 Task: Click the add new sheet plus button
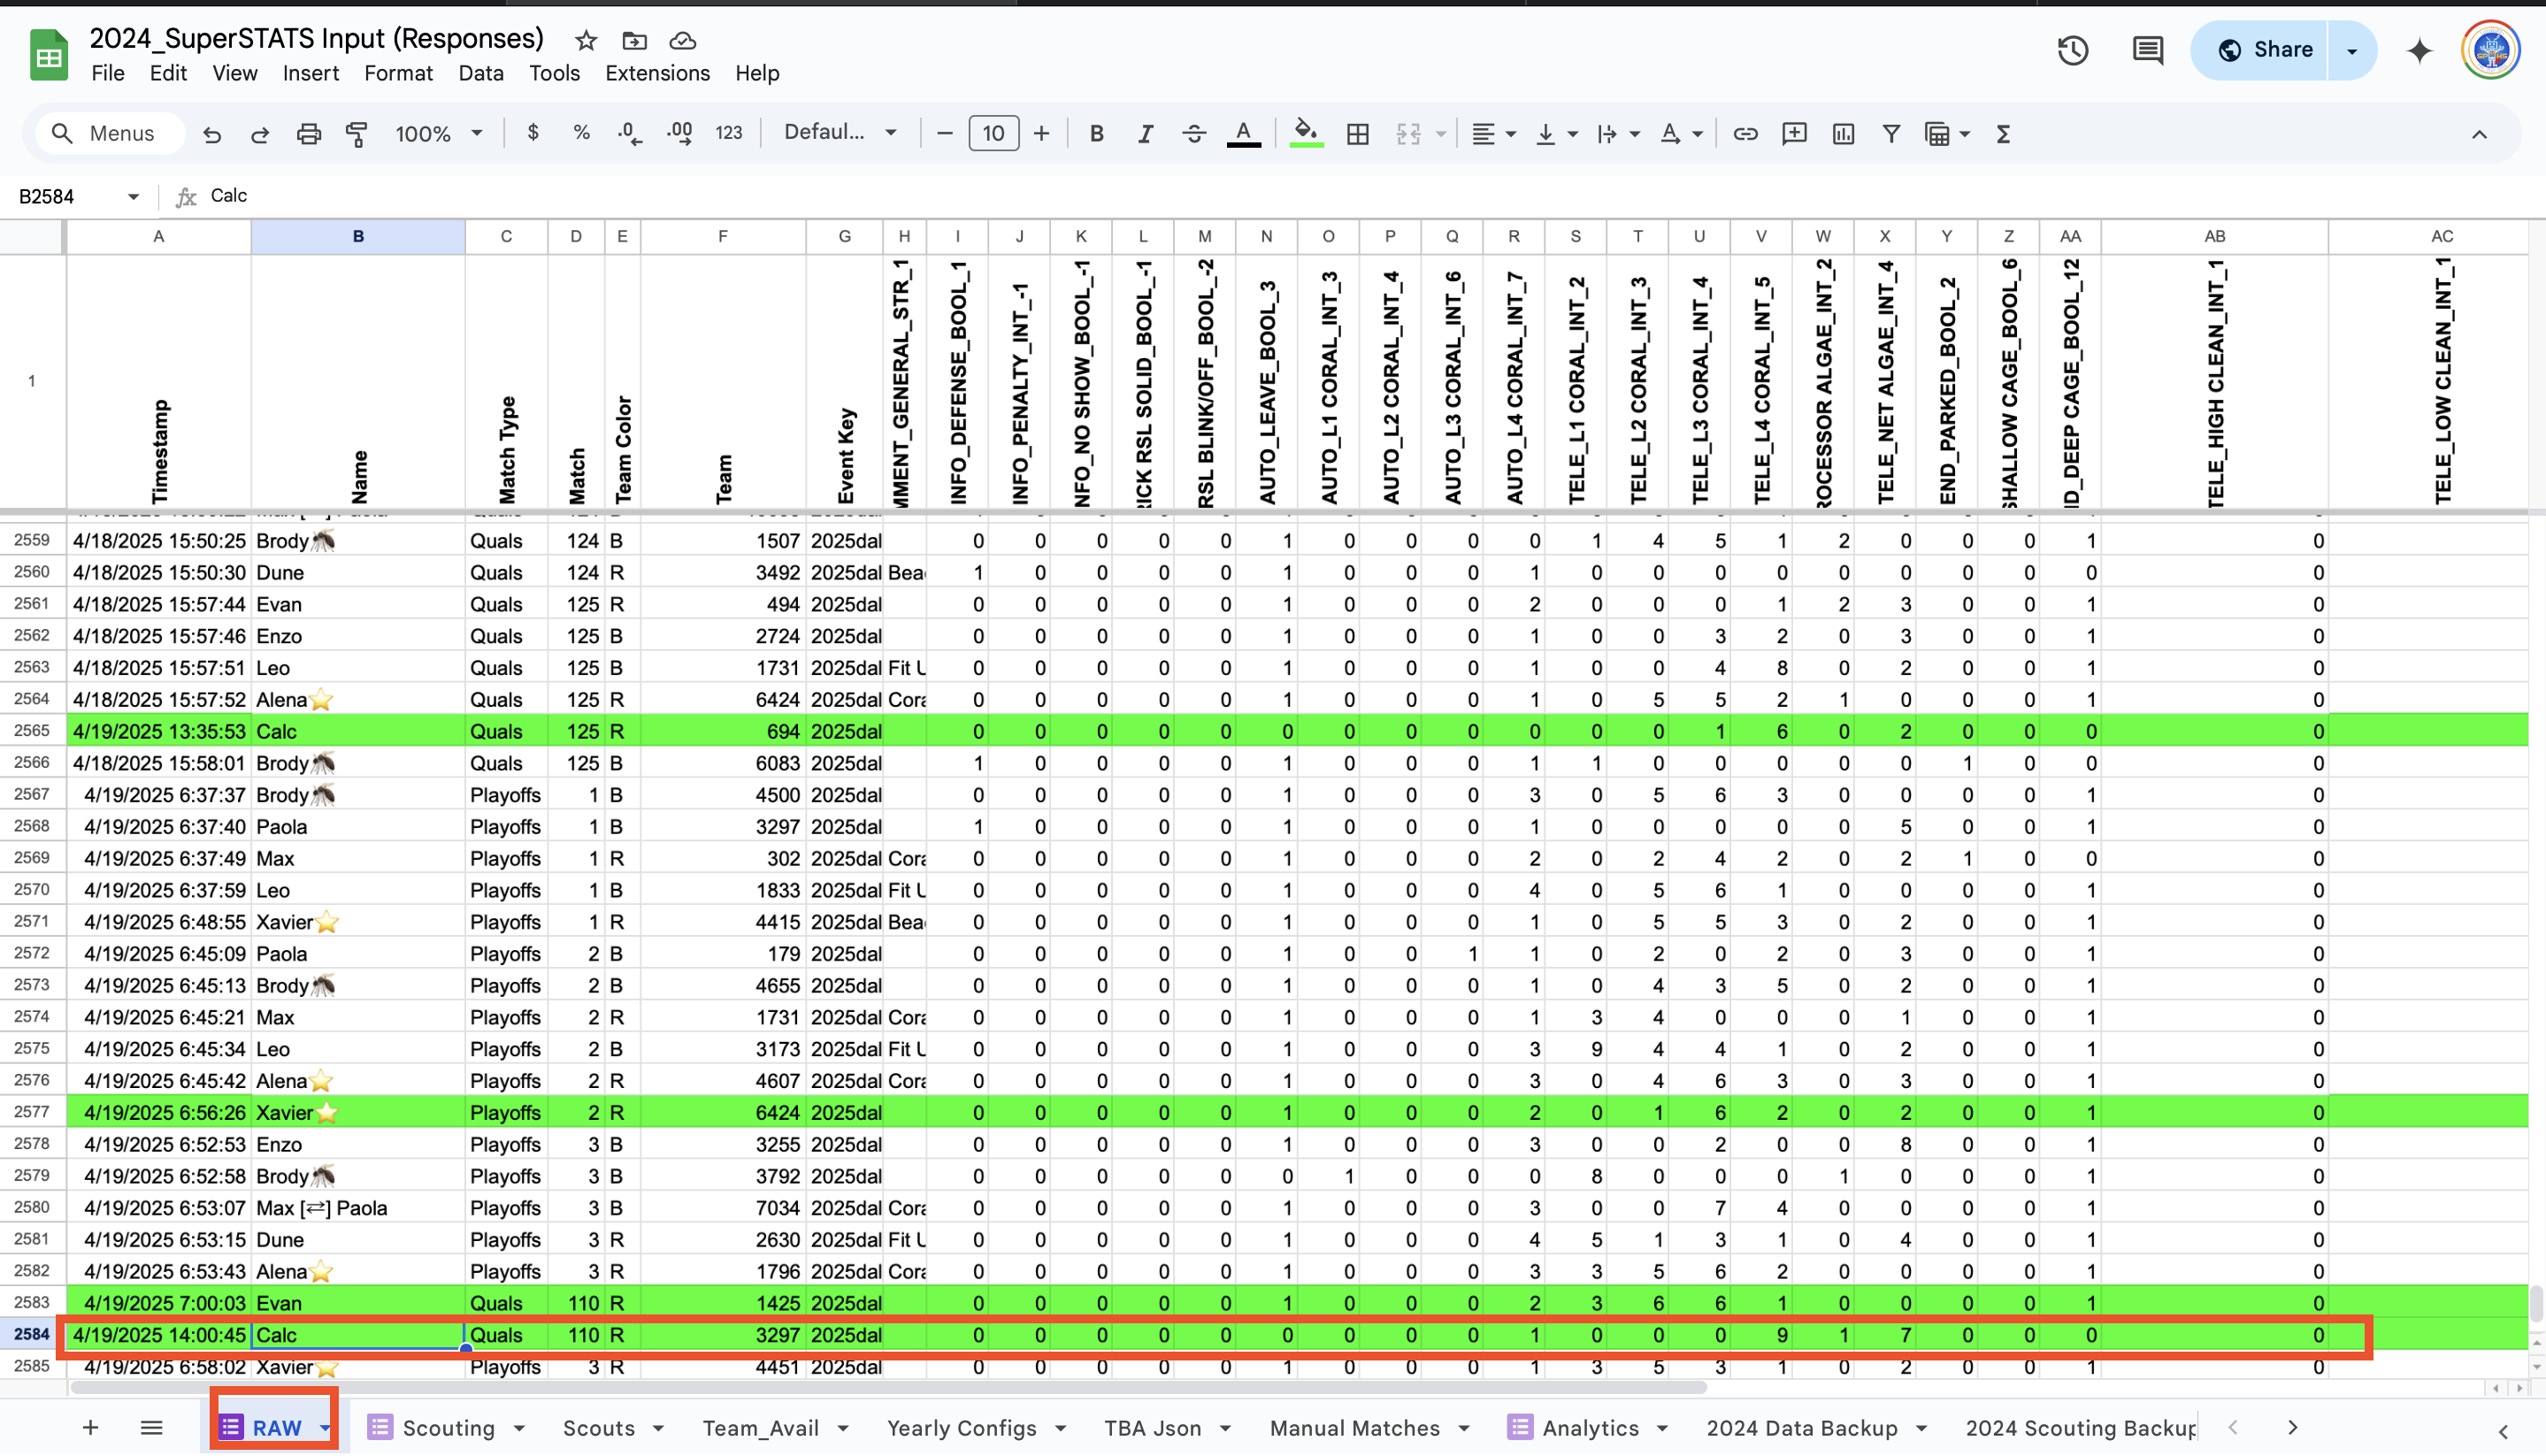(90, 1428)
